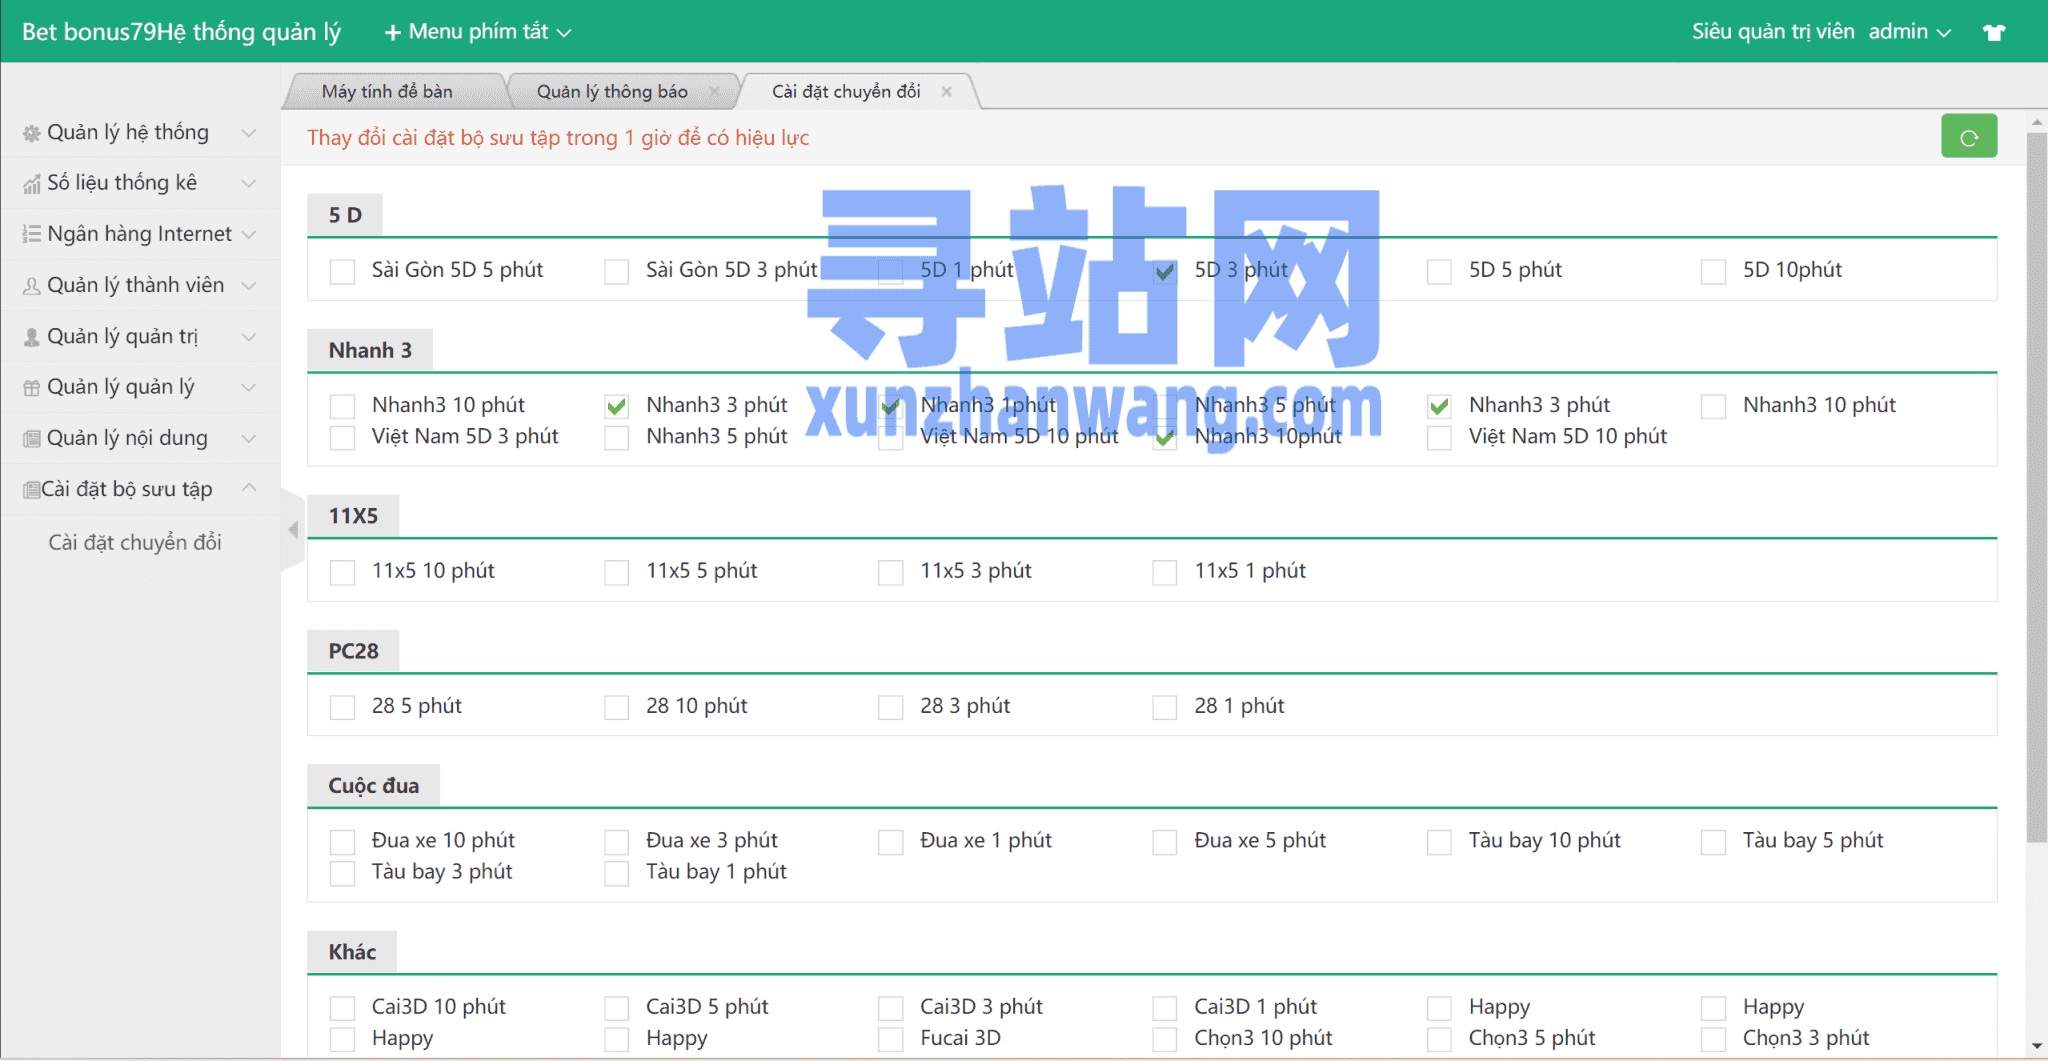
Task: Enable the Sài Gòn 5D 5 phút checkbox
Action: point(342,271)
